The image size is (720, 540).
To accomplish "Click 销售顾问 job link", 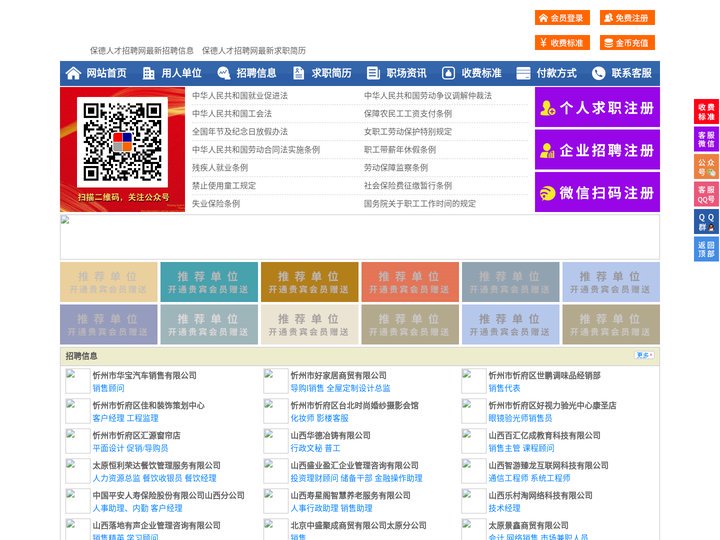I will [x=108, y=388].
